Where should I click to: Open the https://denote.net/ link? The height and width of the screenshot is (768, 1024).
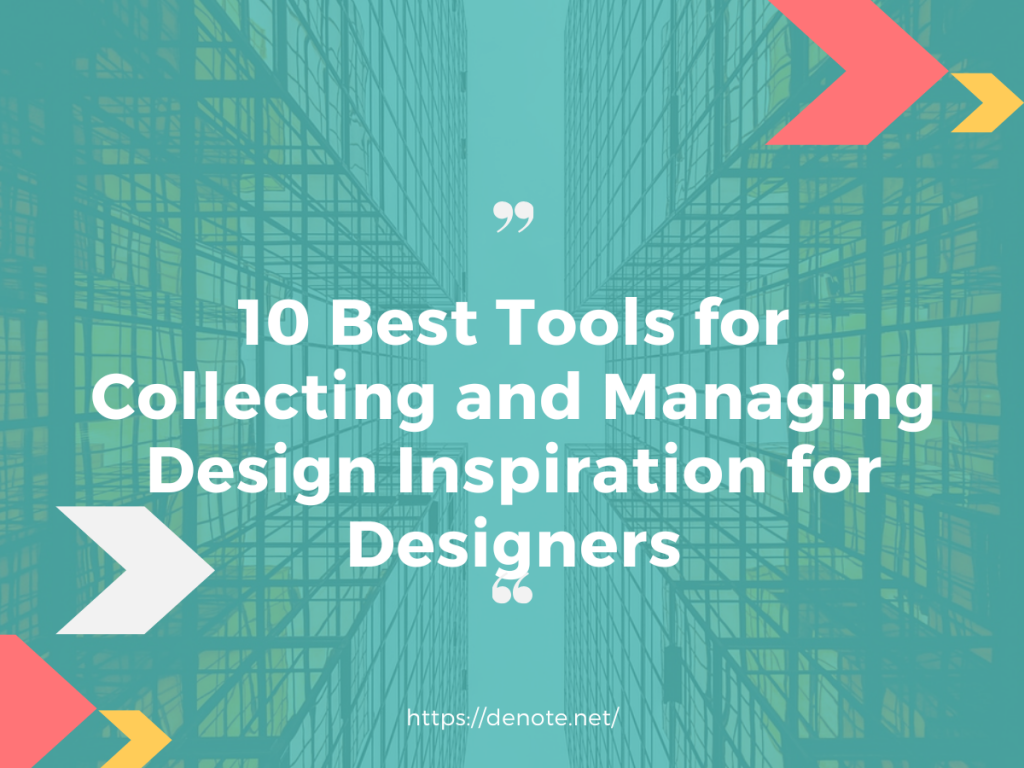[x=514, y=717]
